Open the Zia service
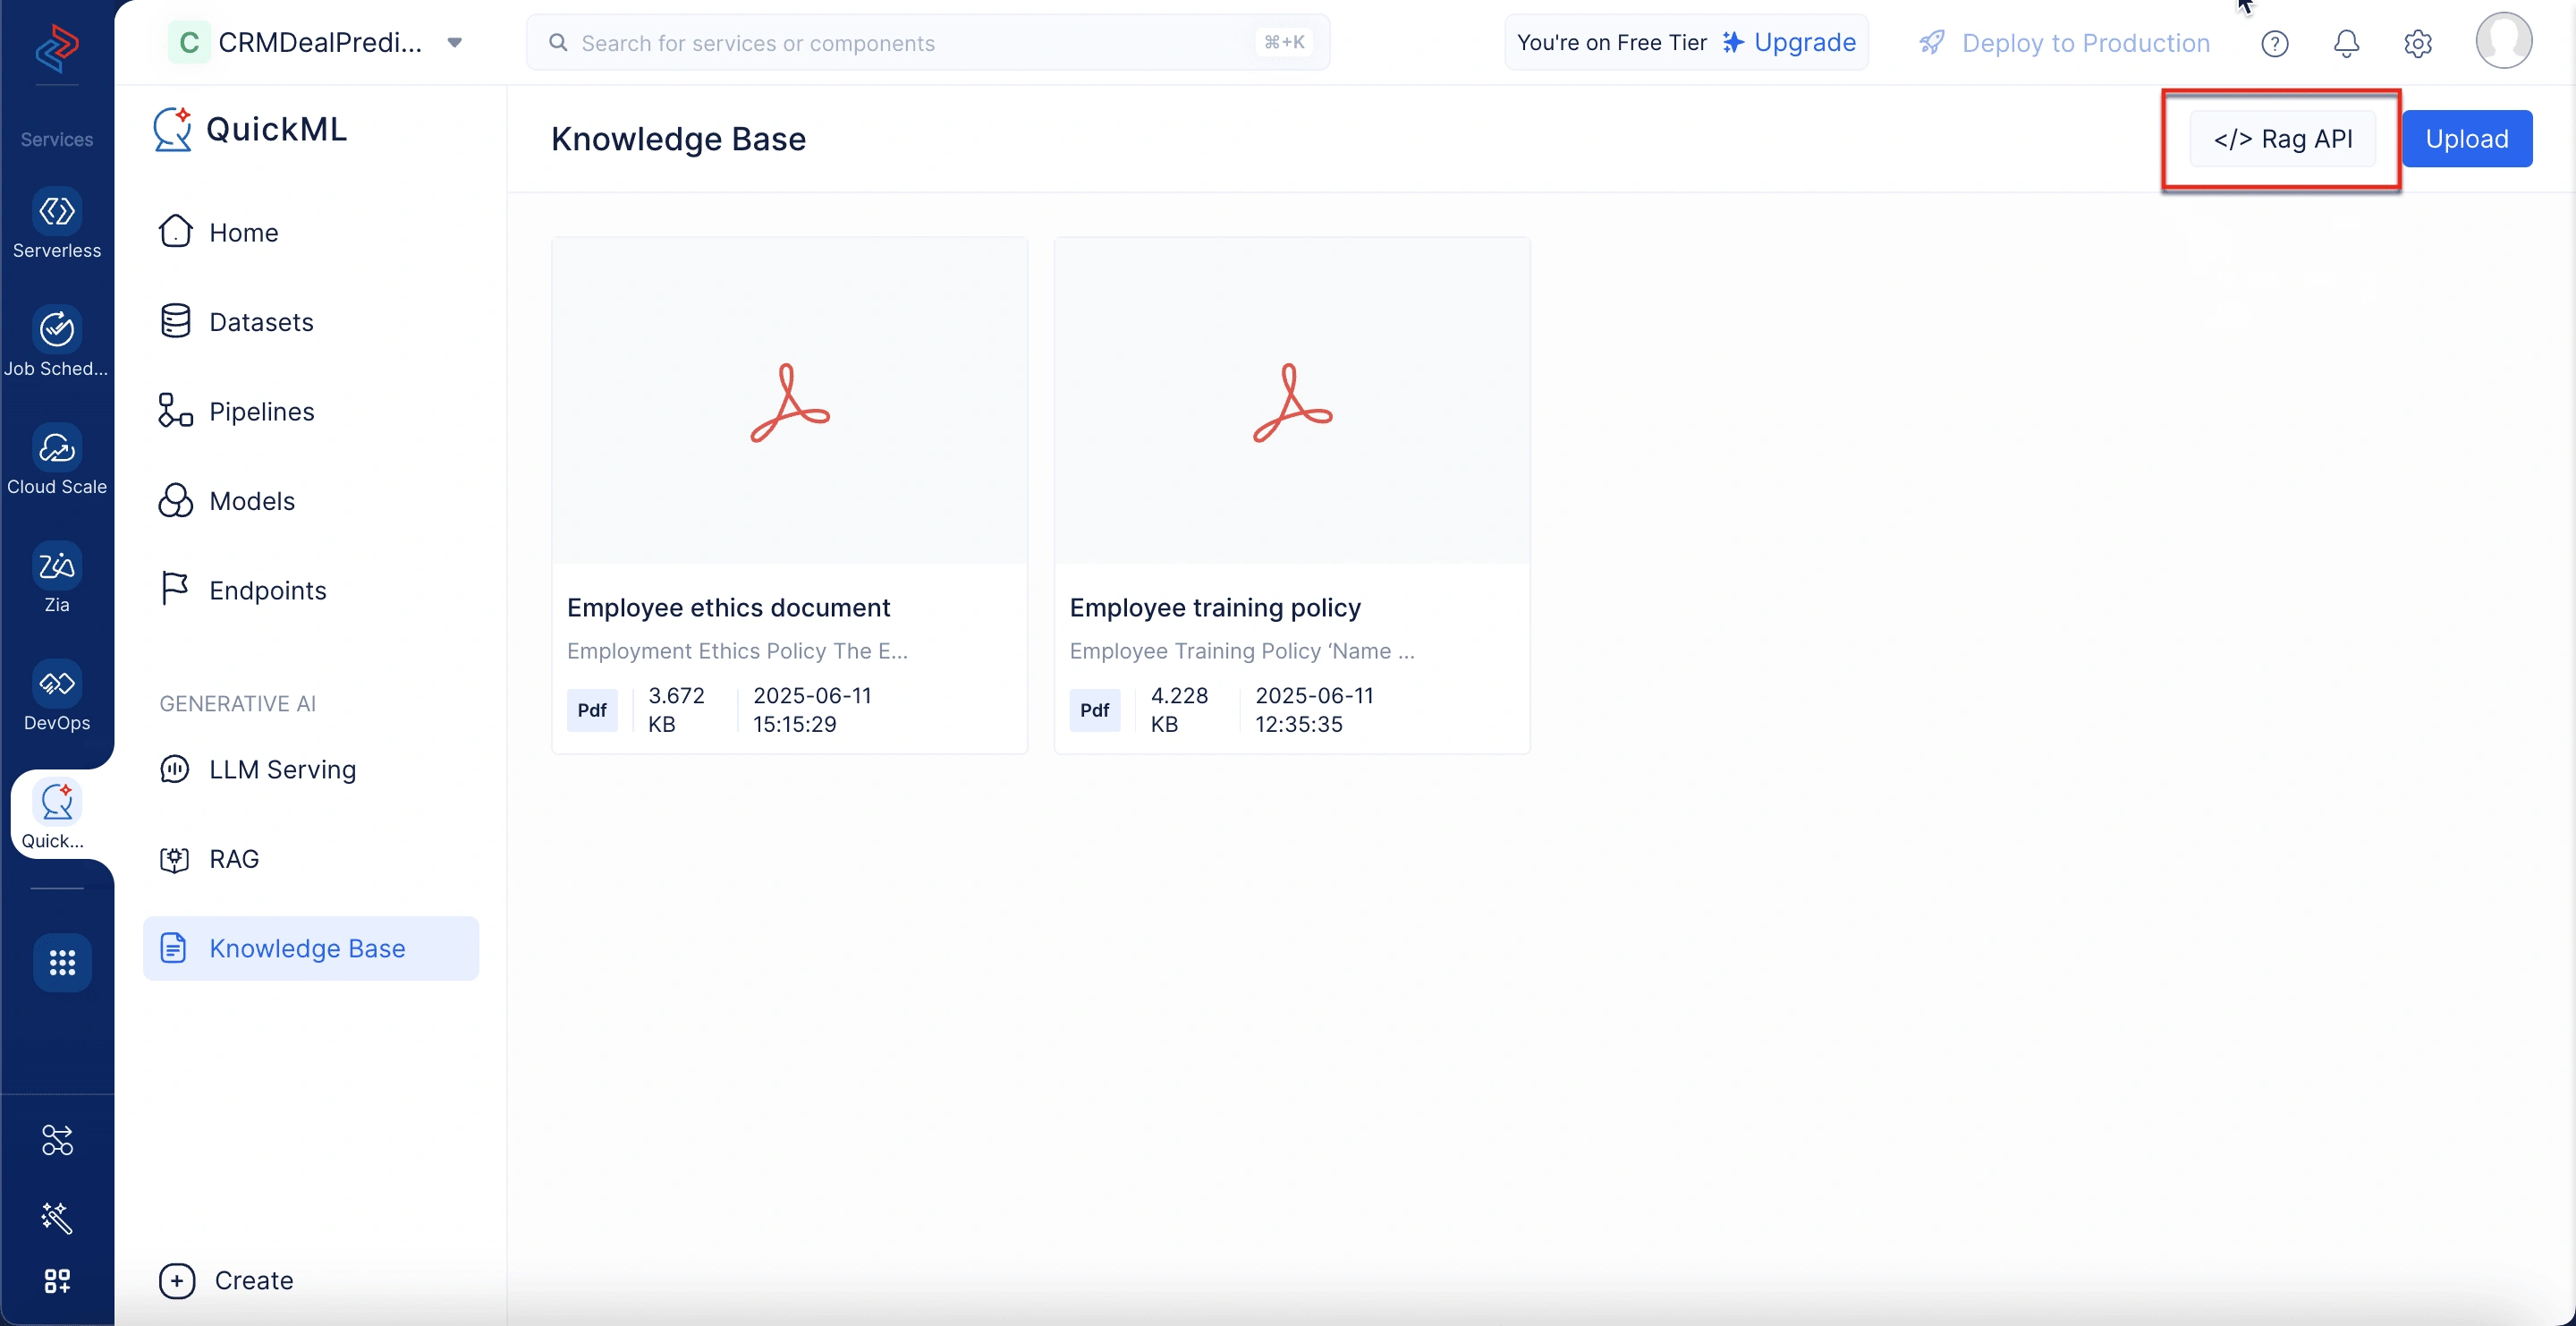The image size is (2576, 1326). coord(57,578)
